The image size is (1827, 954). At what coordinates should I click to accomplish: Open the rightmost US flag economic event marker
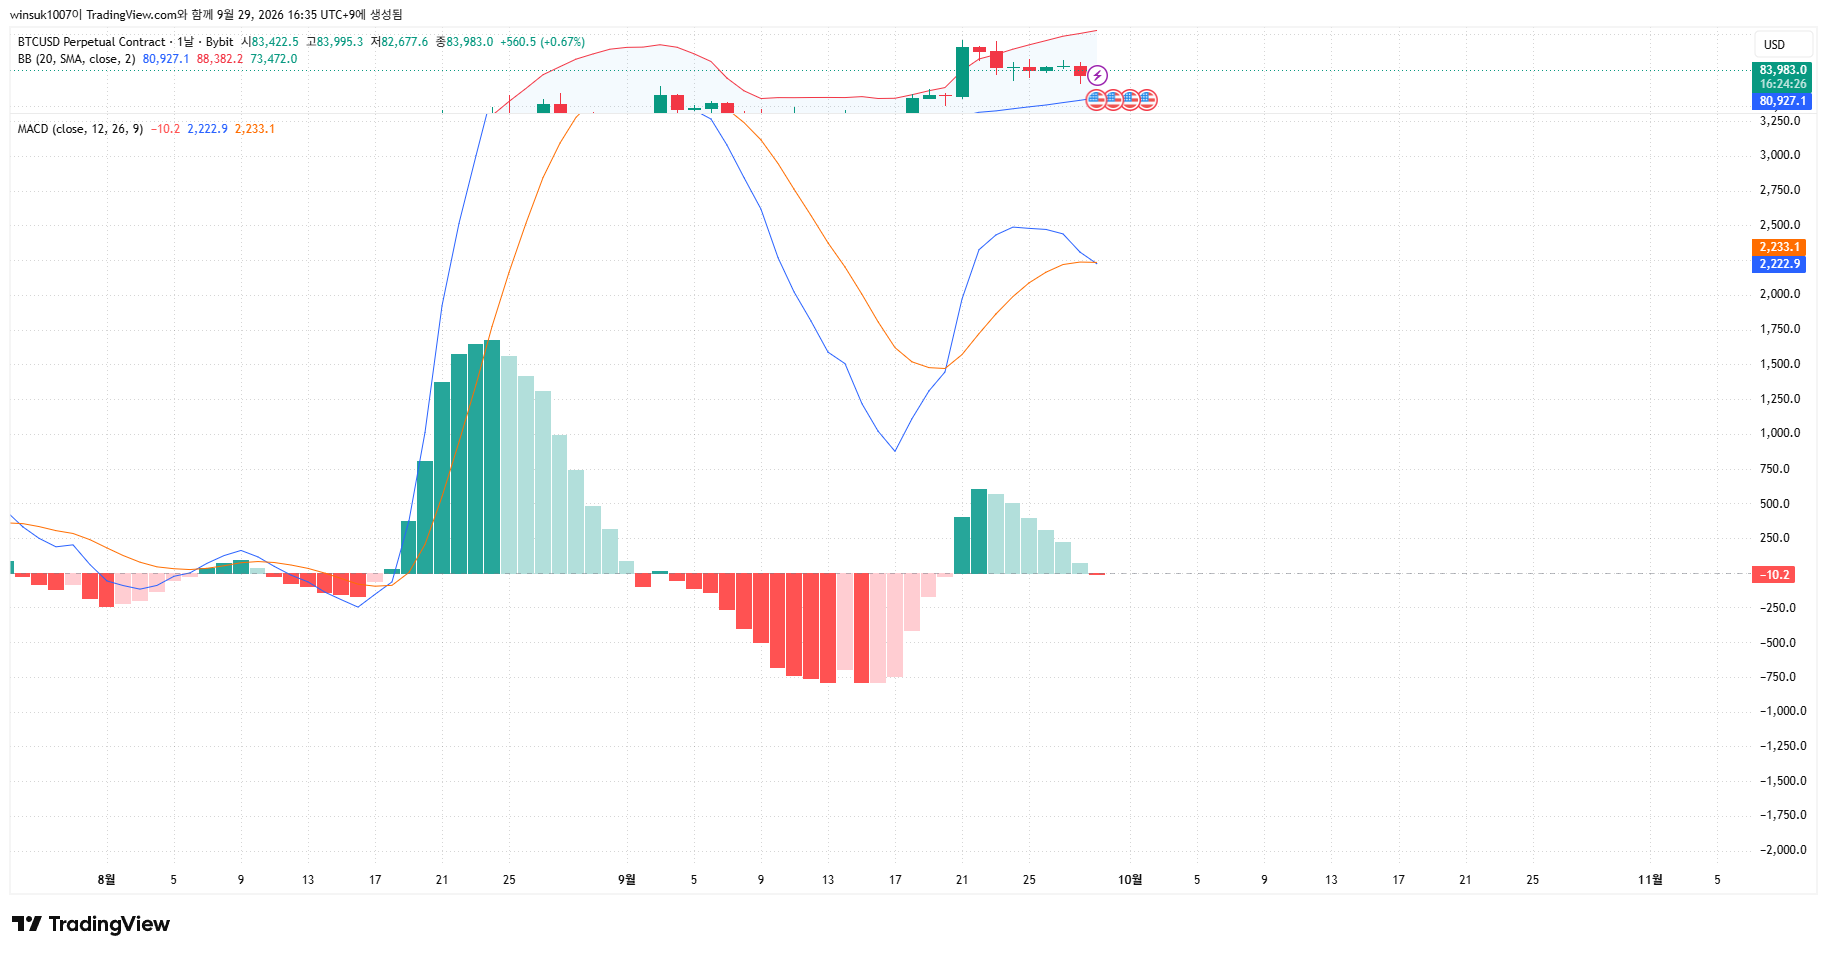[1147, 99]
